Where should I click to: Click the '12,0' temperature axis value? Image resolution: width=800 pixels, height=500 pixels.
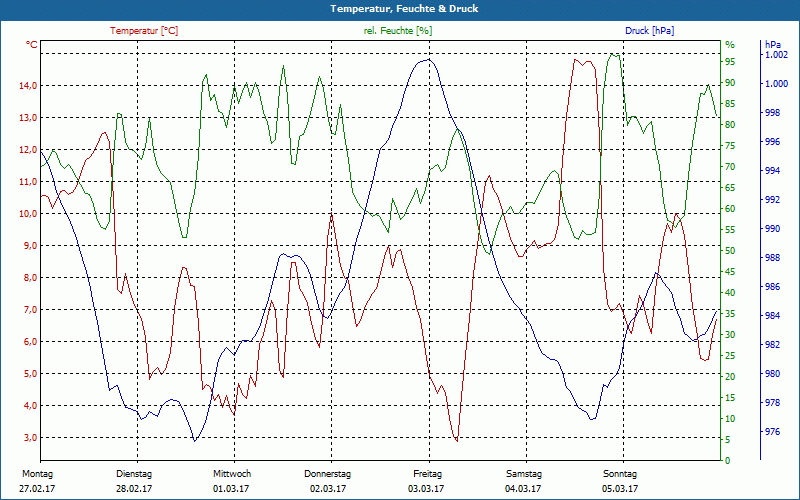coord(28,150)
